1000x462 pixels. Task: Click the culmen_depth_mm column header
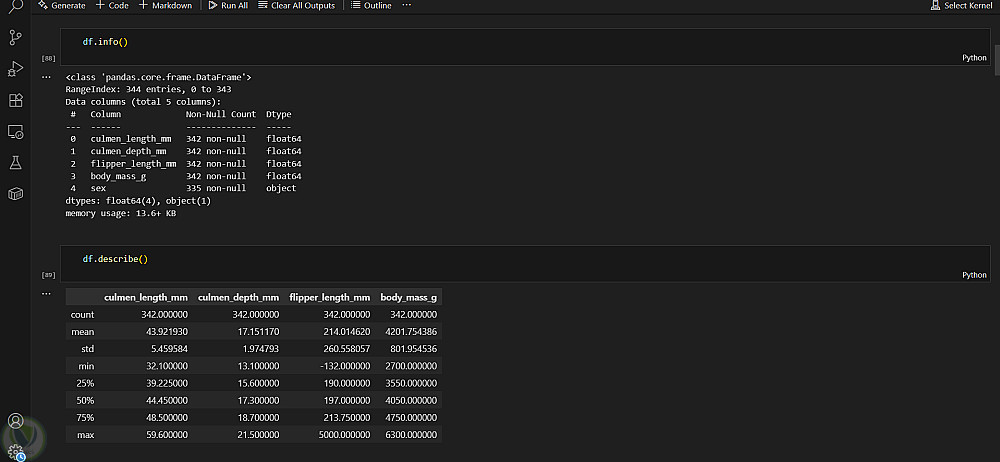tap(239, 297)
